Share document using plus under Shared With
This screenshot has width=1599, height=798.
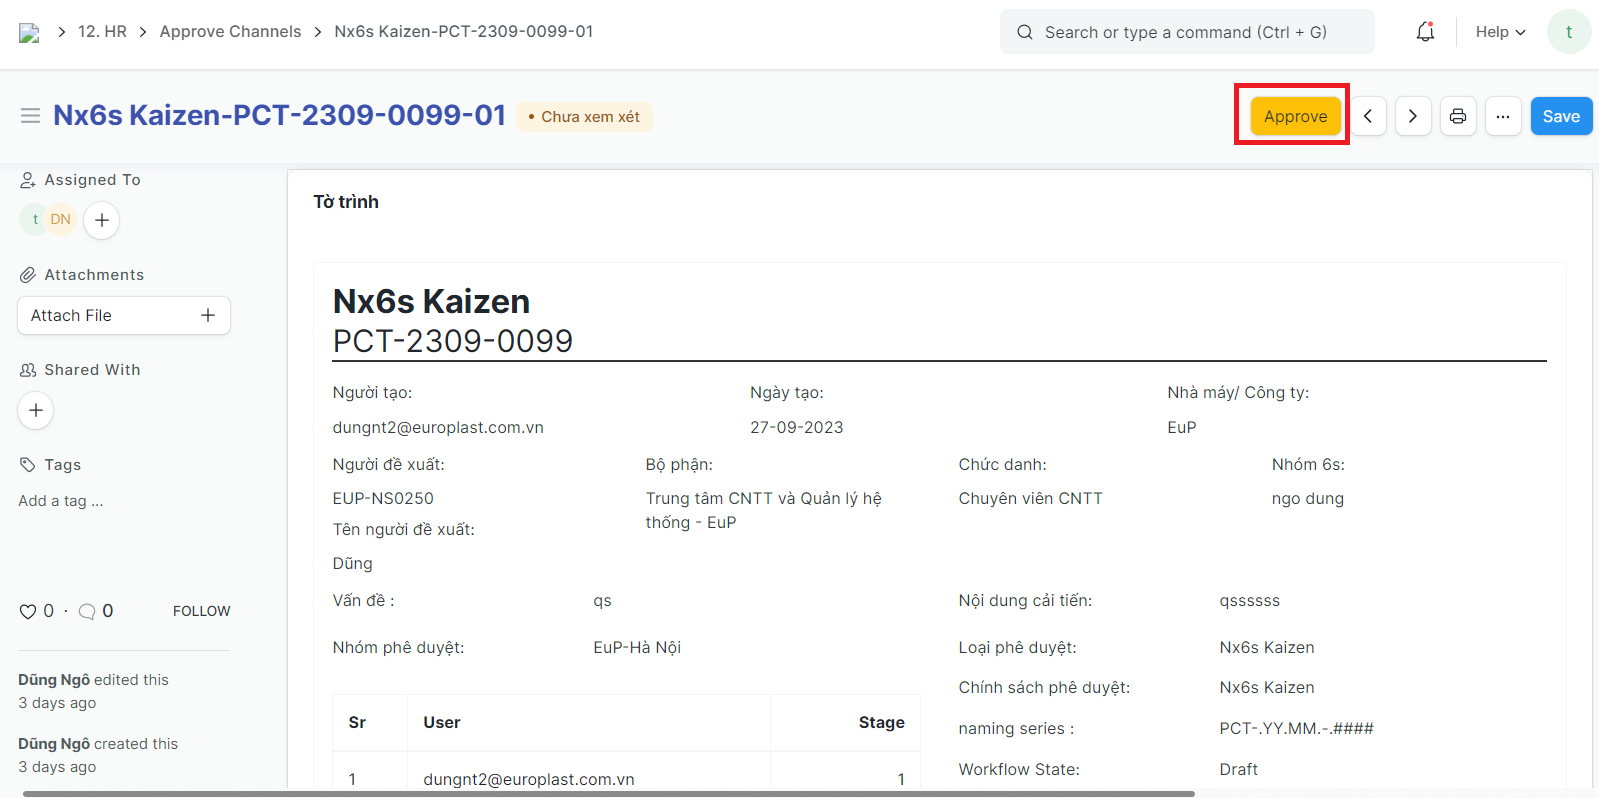click(36, 410)
